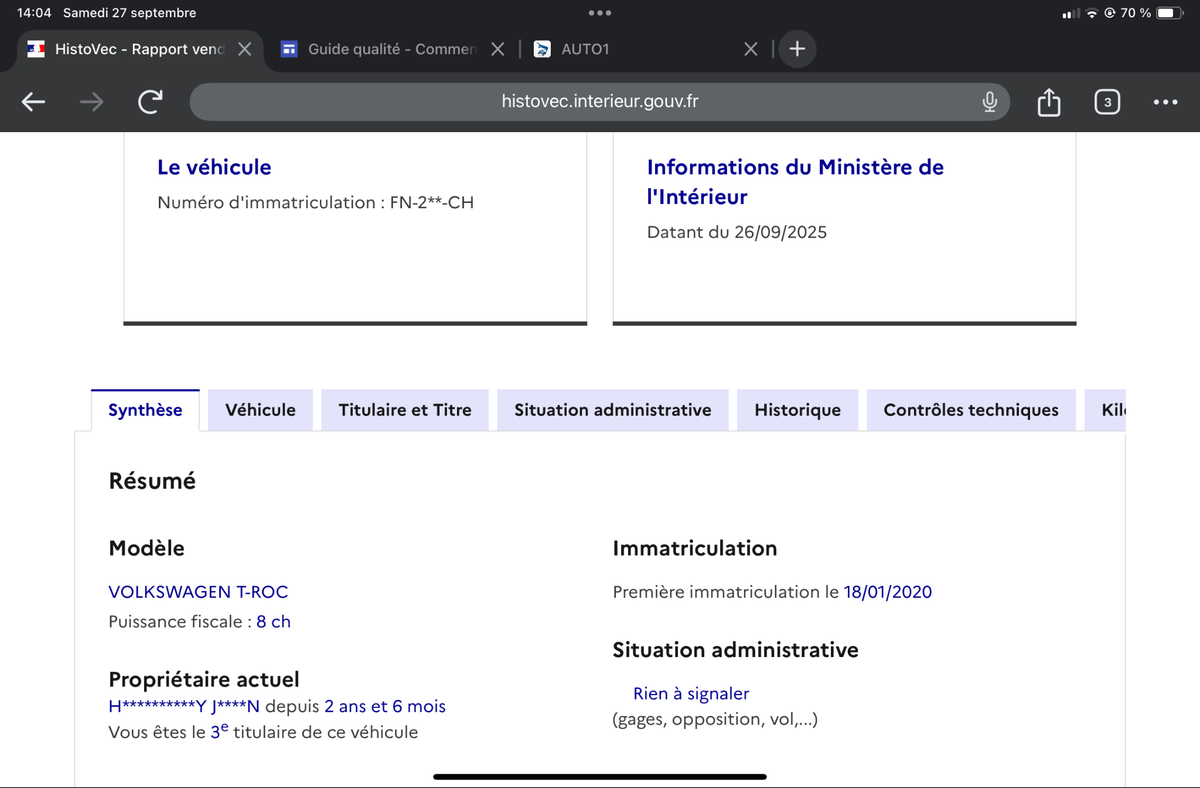Open the browser three-dot menu
Viewport: 1200px width, 788px height.
click(x=1165, y=102)
